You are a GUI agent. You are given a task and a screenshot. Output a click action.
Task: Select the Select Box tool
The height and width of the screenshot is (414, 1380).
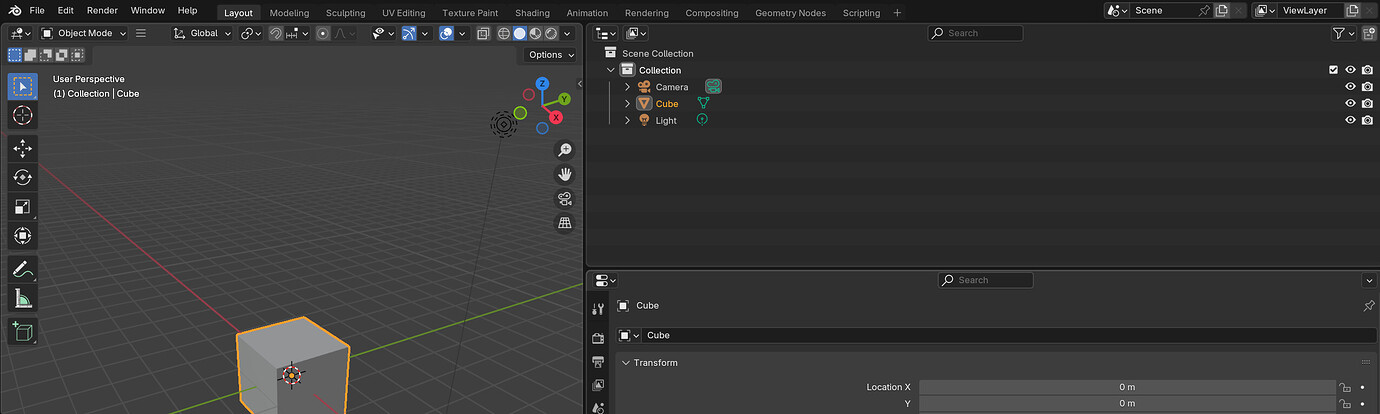click(23, 86)
